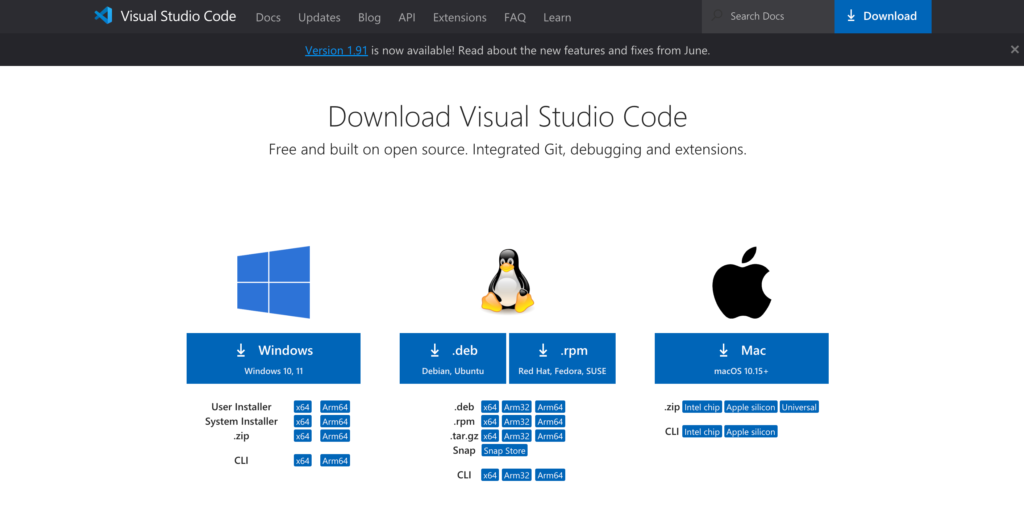
Task: Click the search magnifier icon in Search Docs
Action: coord(718,16)
